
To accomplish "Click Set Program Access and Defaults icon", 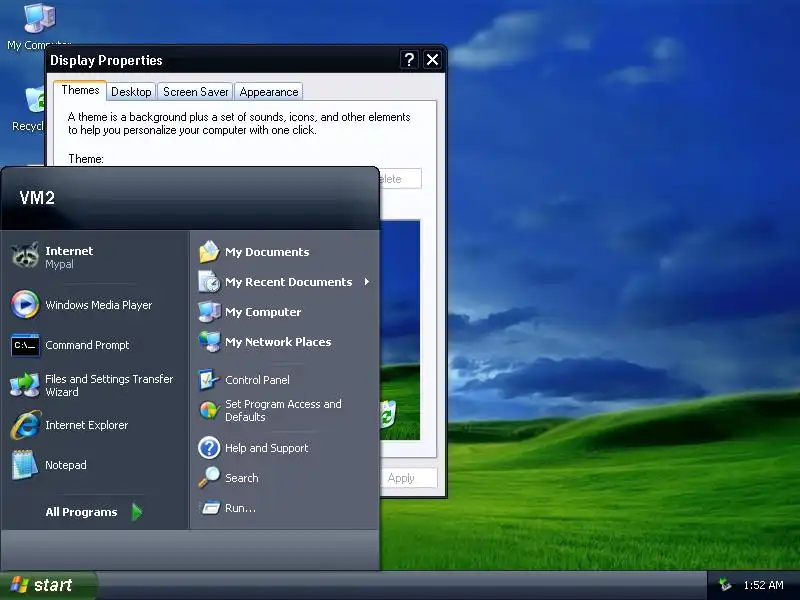I will 209,410.
